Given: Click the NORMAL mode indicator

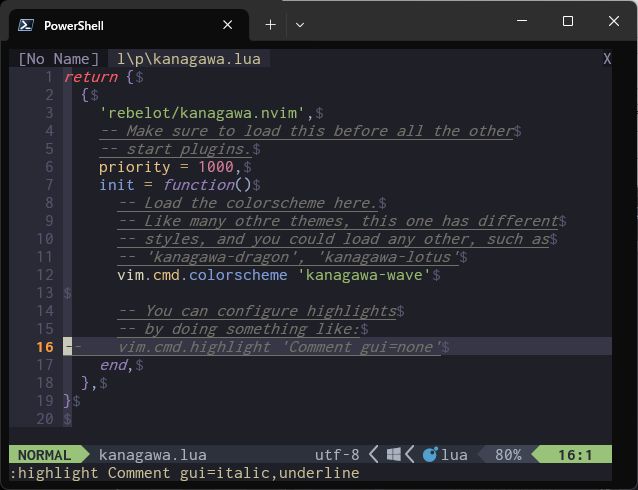Looking at the screenshot, I should (45, 455).
